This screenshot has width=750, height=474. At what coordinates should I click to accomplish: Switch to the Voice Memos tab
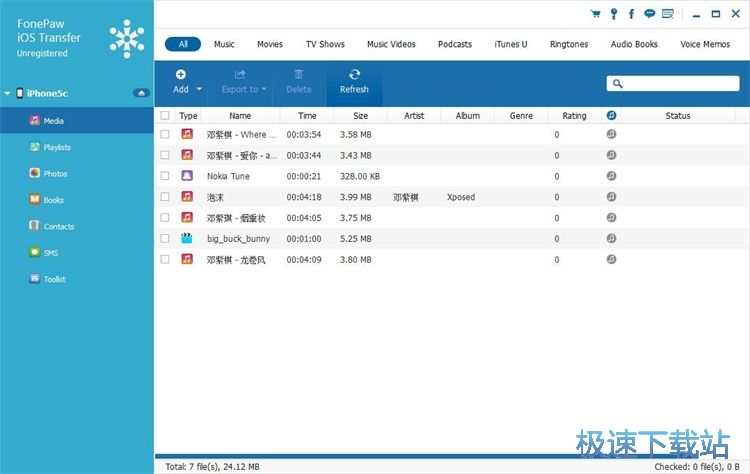click(705, 44)
